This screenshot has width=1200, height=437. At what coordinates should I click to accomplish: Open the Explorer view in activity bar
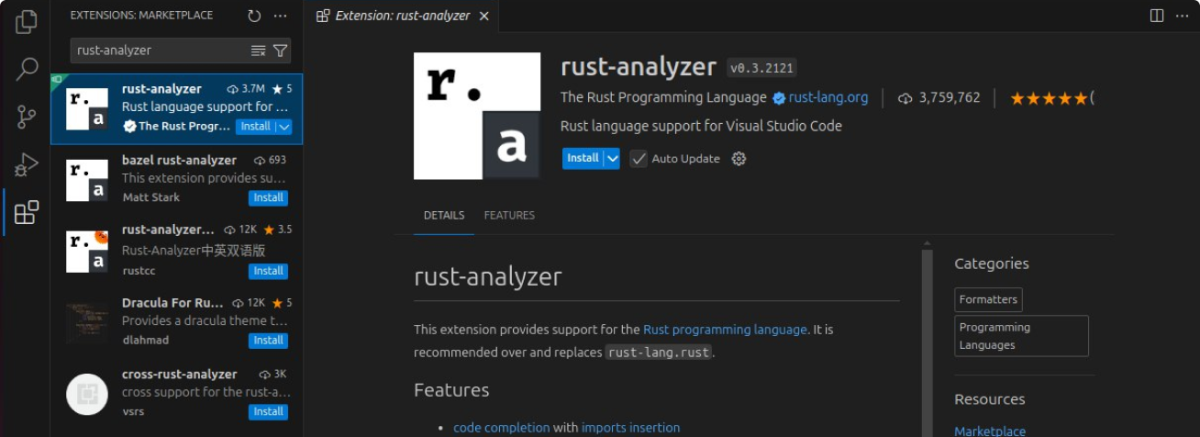click(x=27, y=21)
